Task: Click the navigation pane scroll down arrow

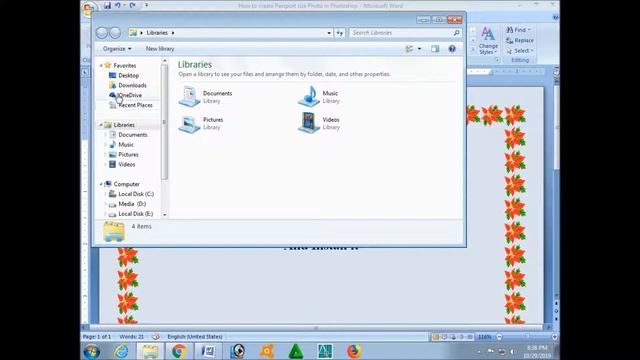Action: coord(164,215)
